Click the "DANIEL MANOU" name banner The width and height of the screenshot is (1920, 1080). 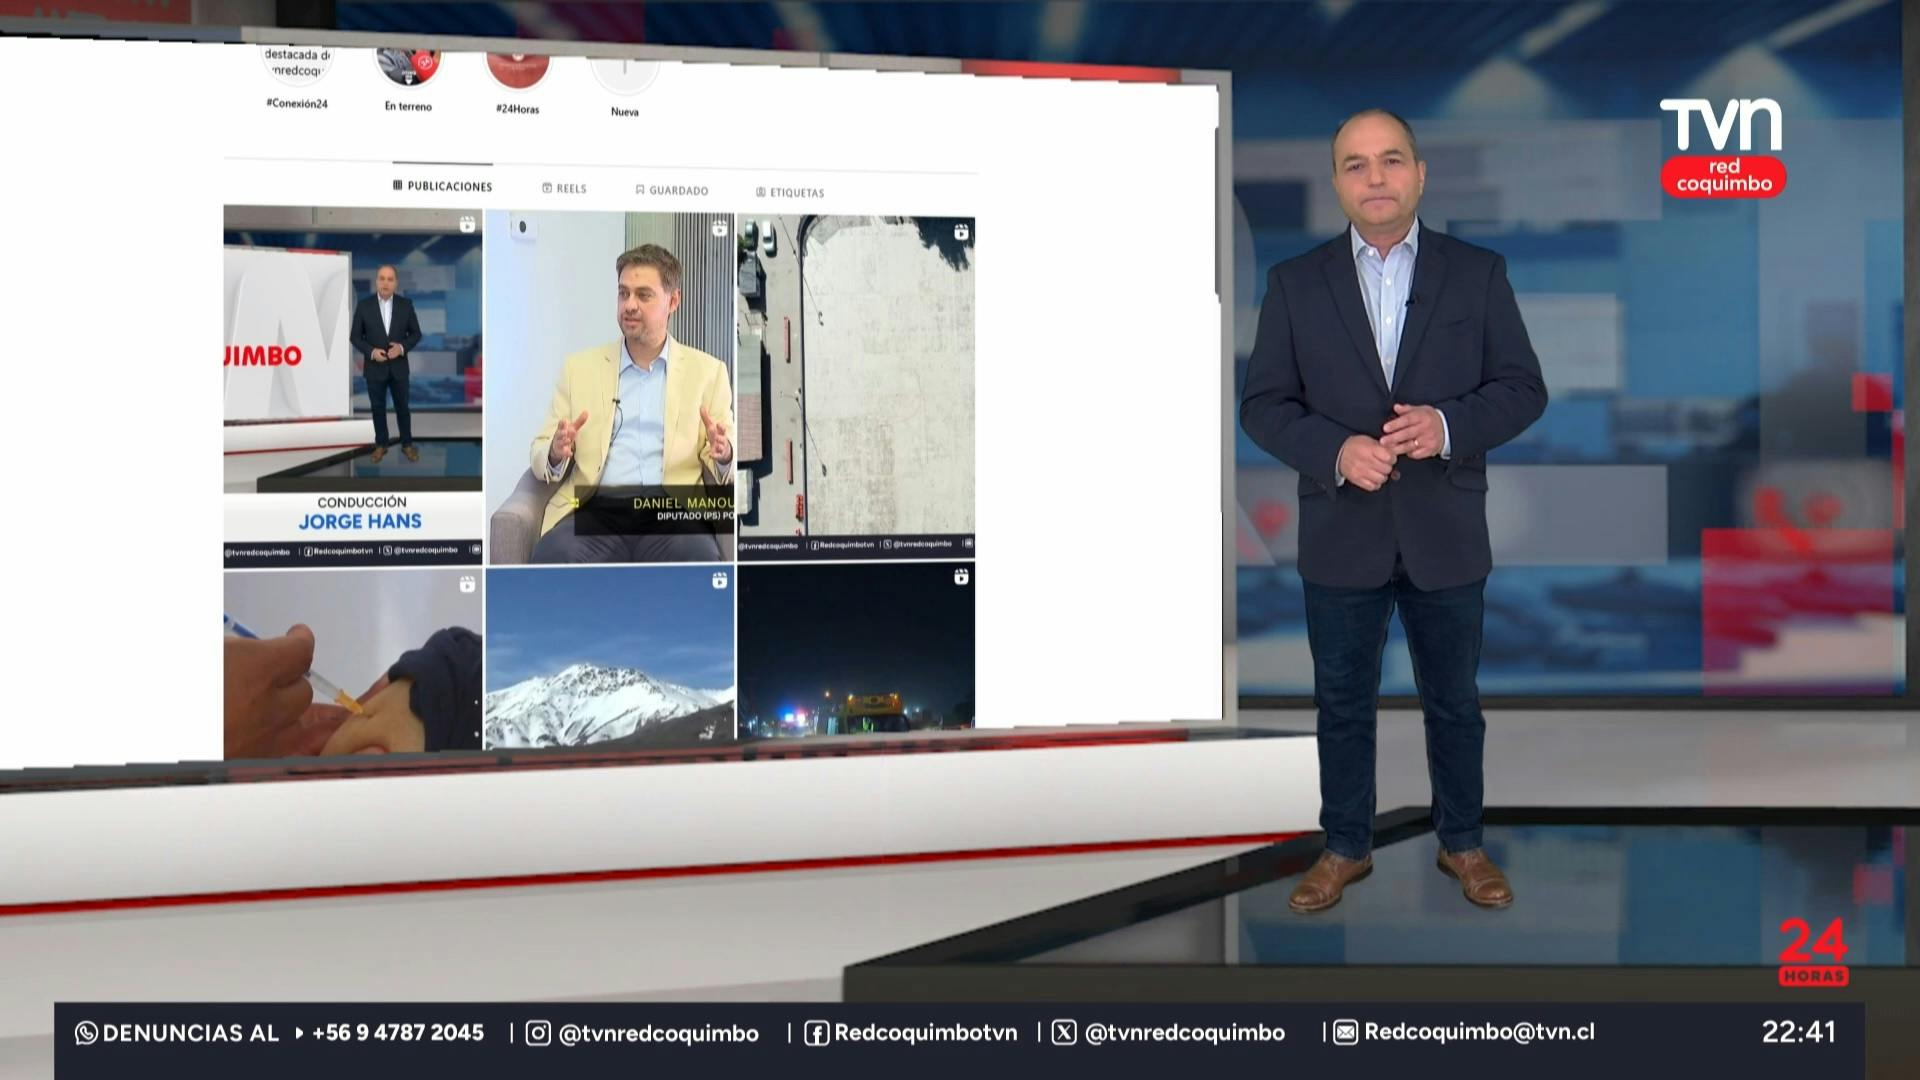[x=684, y=503]
